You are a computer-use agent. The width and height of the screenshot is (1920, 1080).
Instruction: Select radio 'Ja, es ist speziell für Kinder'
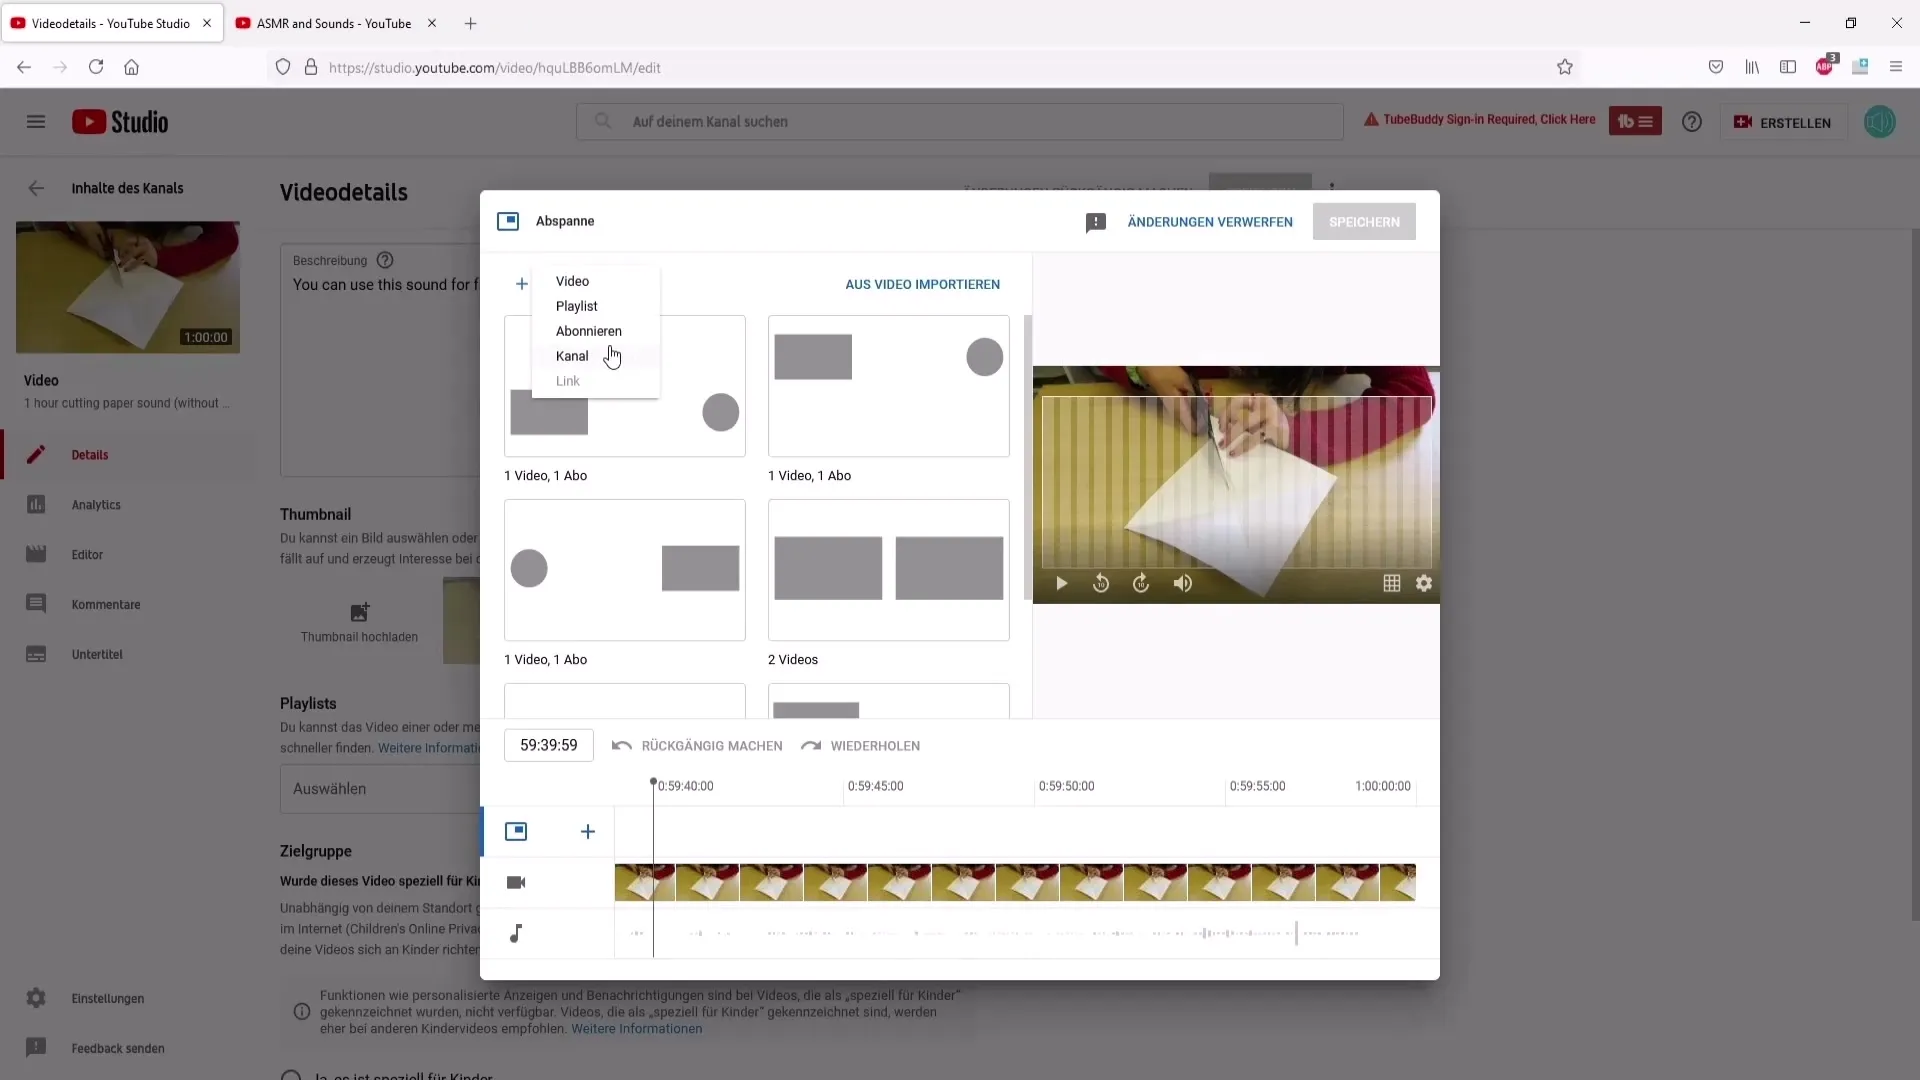[291, 1076]
